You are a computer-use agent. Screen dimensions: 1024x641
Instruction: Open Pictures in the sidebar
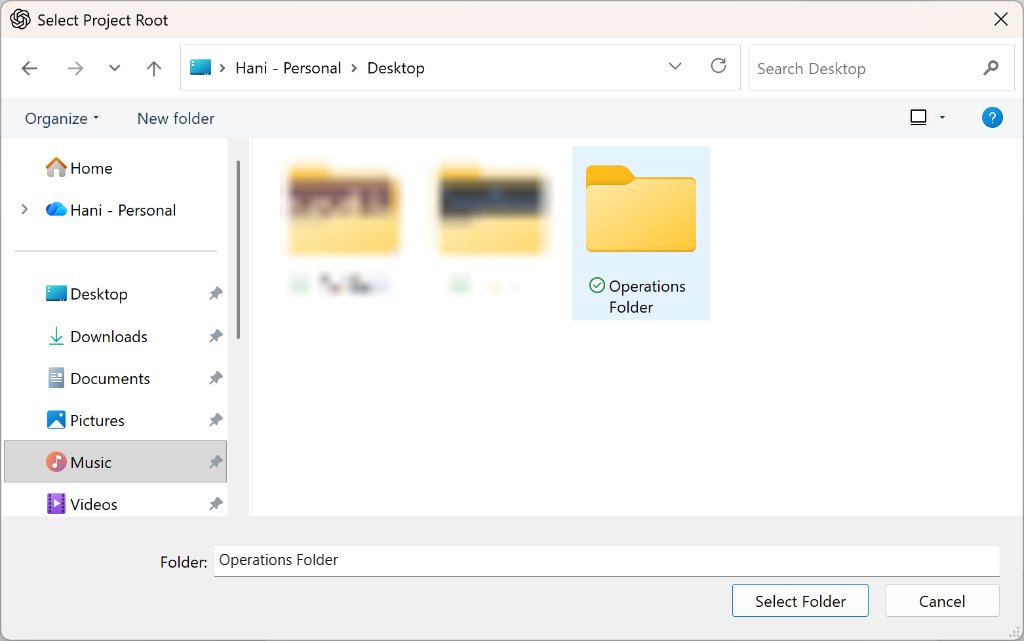85,420
